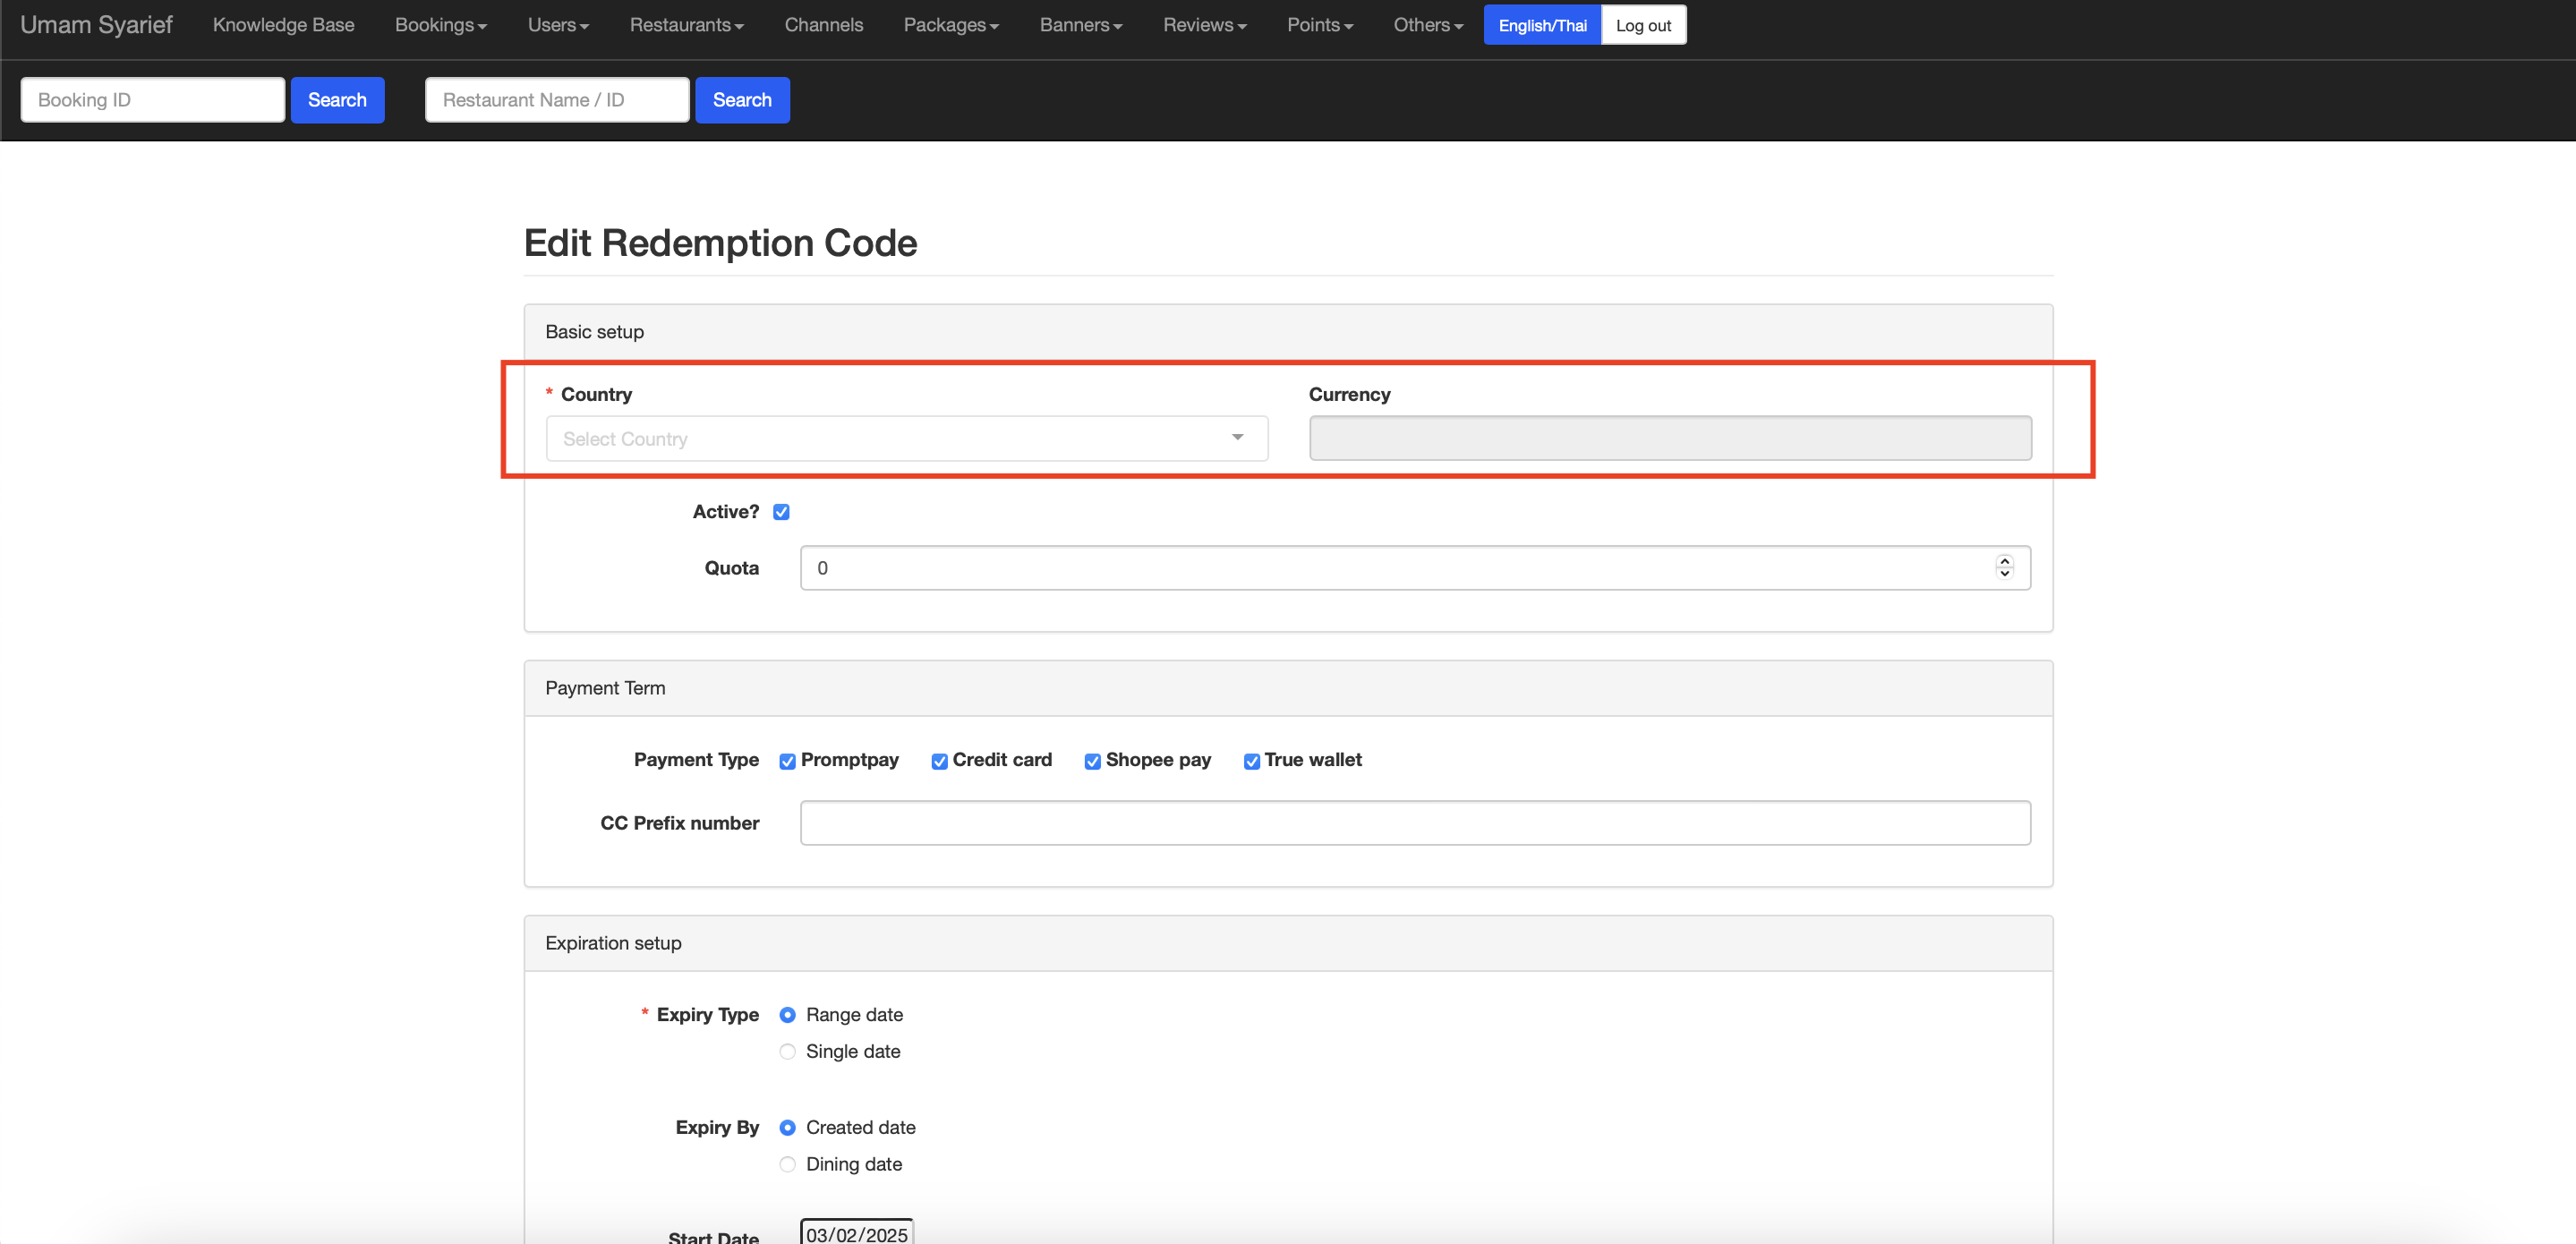Image resolution: width=2576 pixels, height=1244 pixels.
Task: Click the Restaurant Name / ID field
Action: (x=556, y=100)
